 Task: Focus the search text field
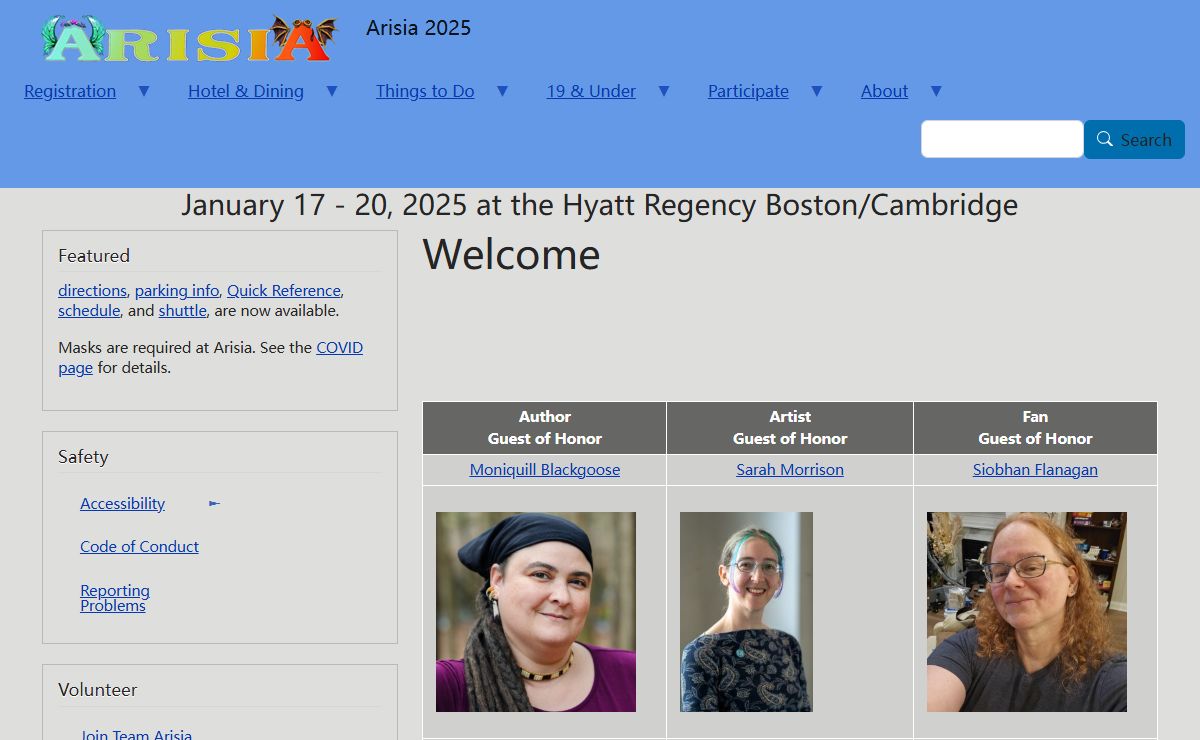tap(1001, 140)
